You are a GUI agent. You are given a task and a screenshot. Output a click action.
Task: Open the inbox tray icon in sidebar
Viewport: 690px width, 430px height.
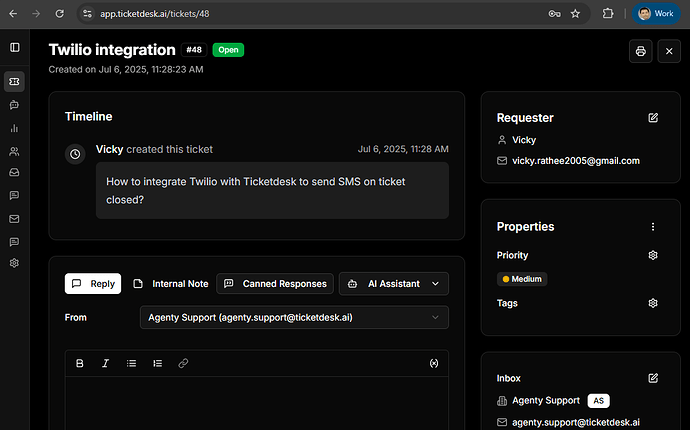pyautogui.click(x=14, y=173)
